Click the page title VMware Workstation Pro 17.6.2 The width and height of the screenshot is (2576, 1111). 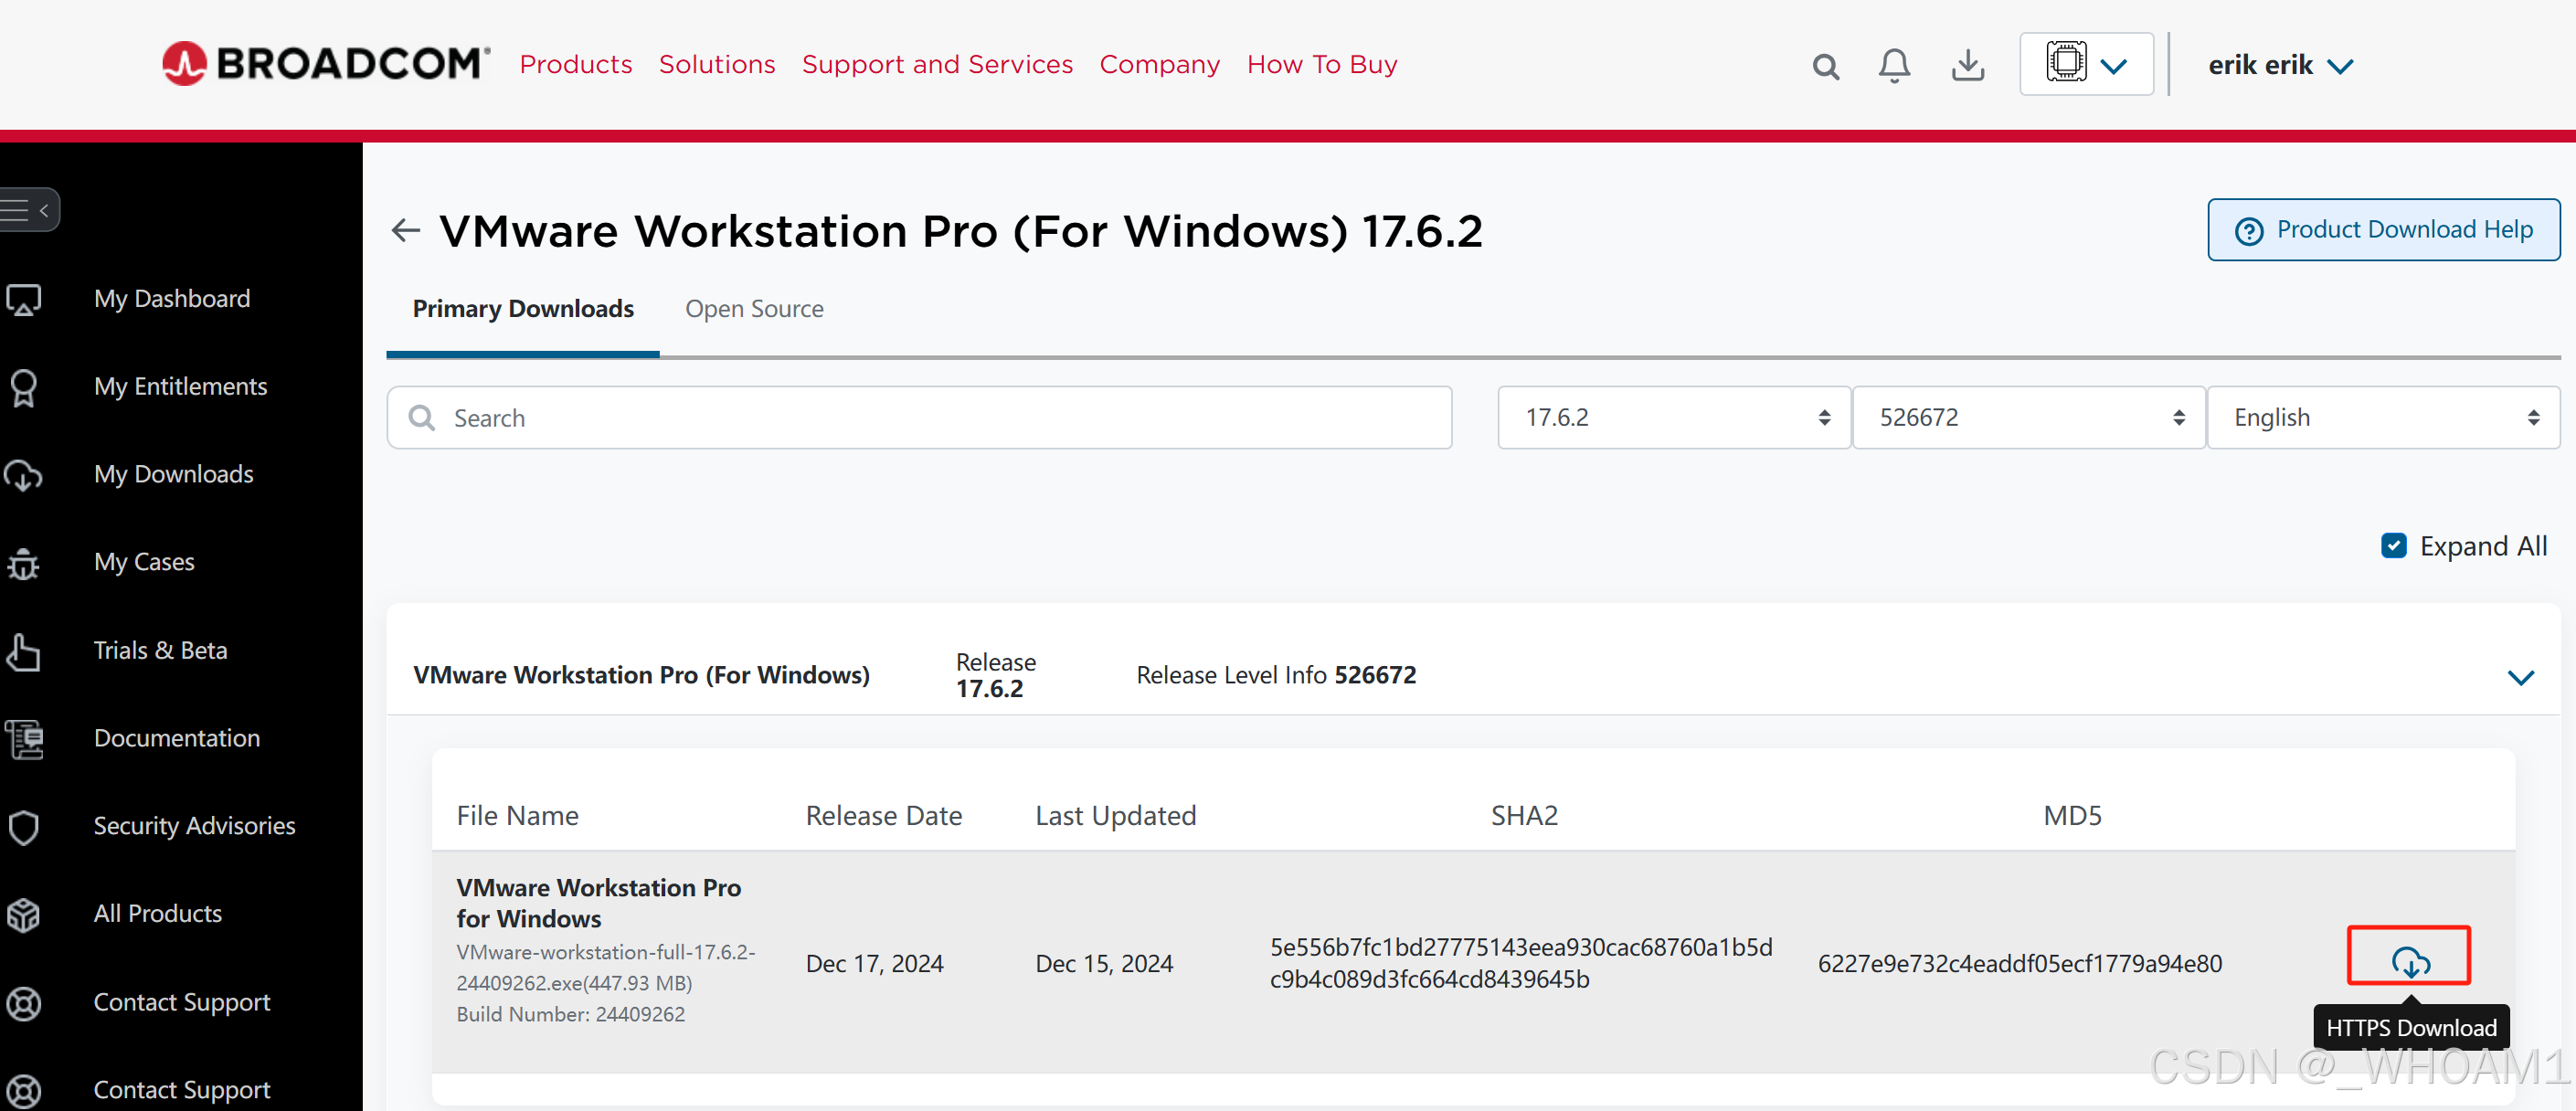tap(961, 231)
